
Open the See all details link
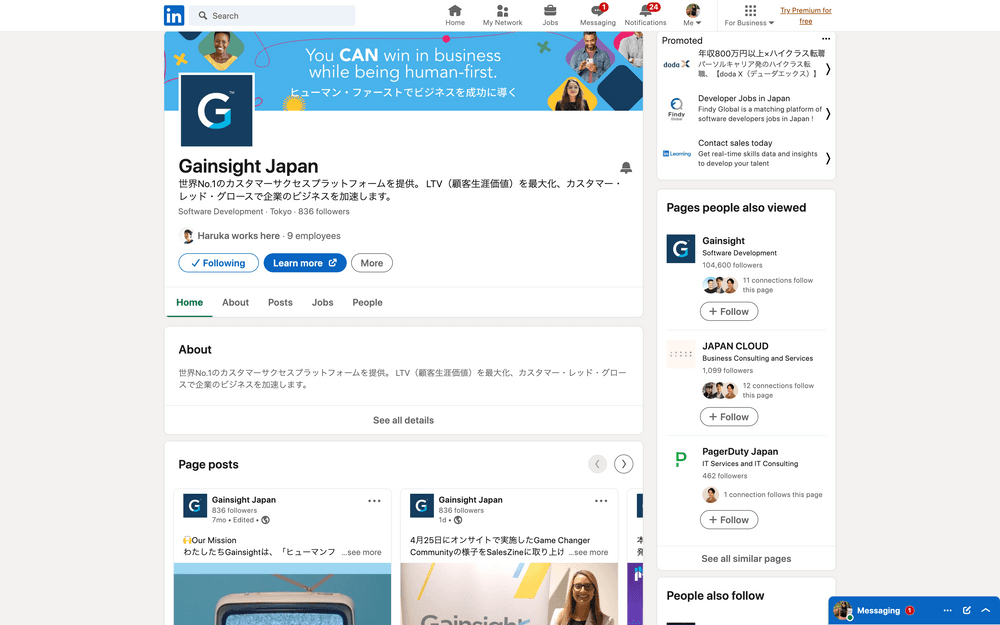(x=403, y=420)
